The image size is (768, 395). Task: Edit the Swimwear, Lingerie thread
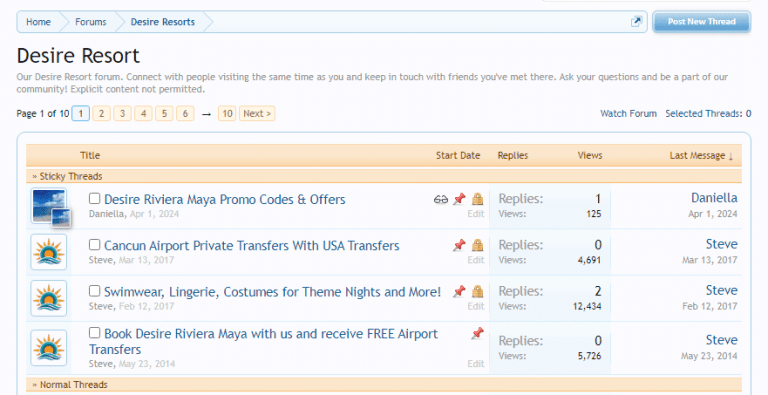coord(476,306)
